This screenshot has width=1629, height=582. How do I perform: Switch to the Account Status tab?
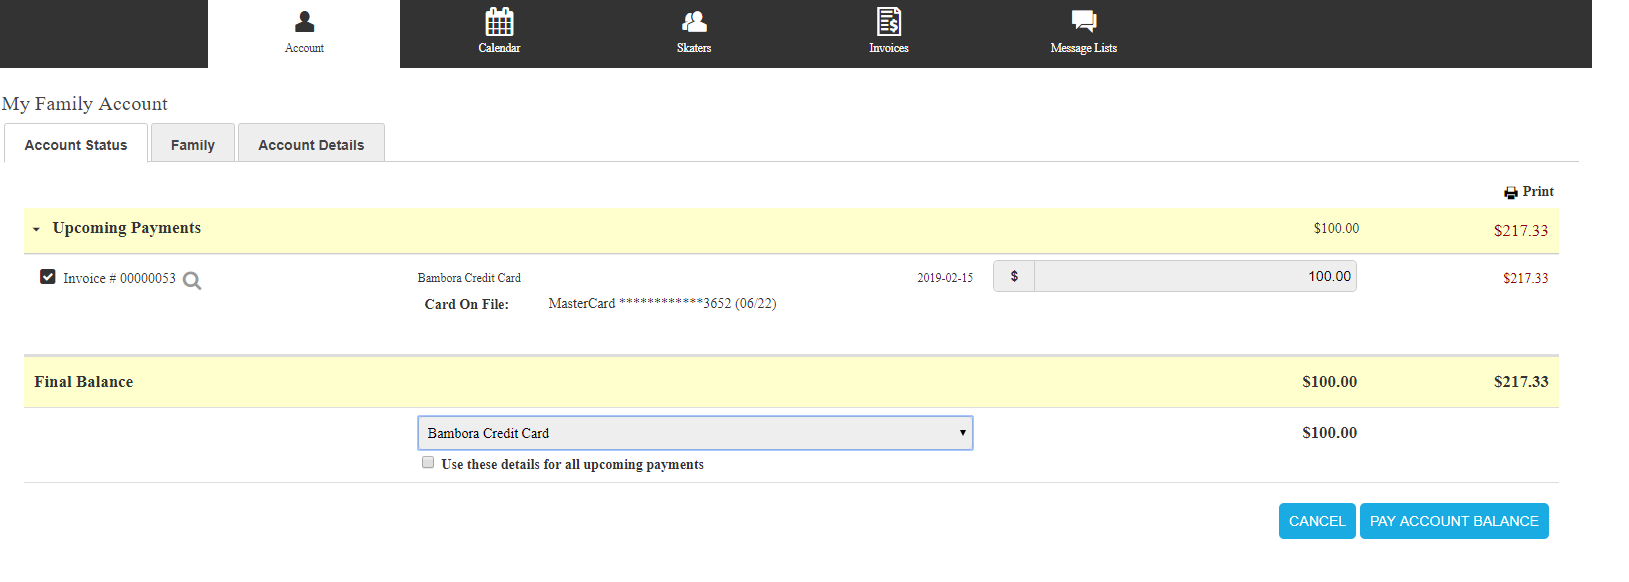pos(76,144)
